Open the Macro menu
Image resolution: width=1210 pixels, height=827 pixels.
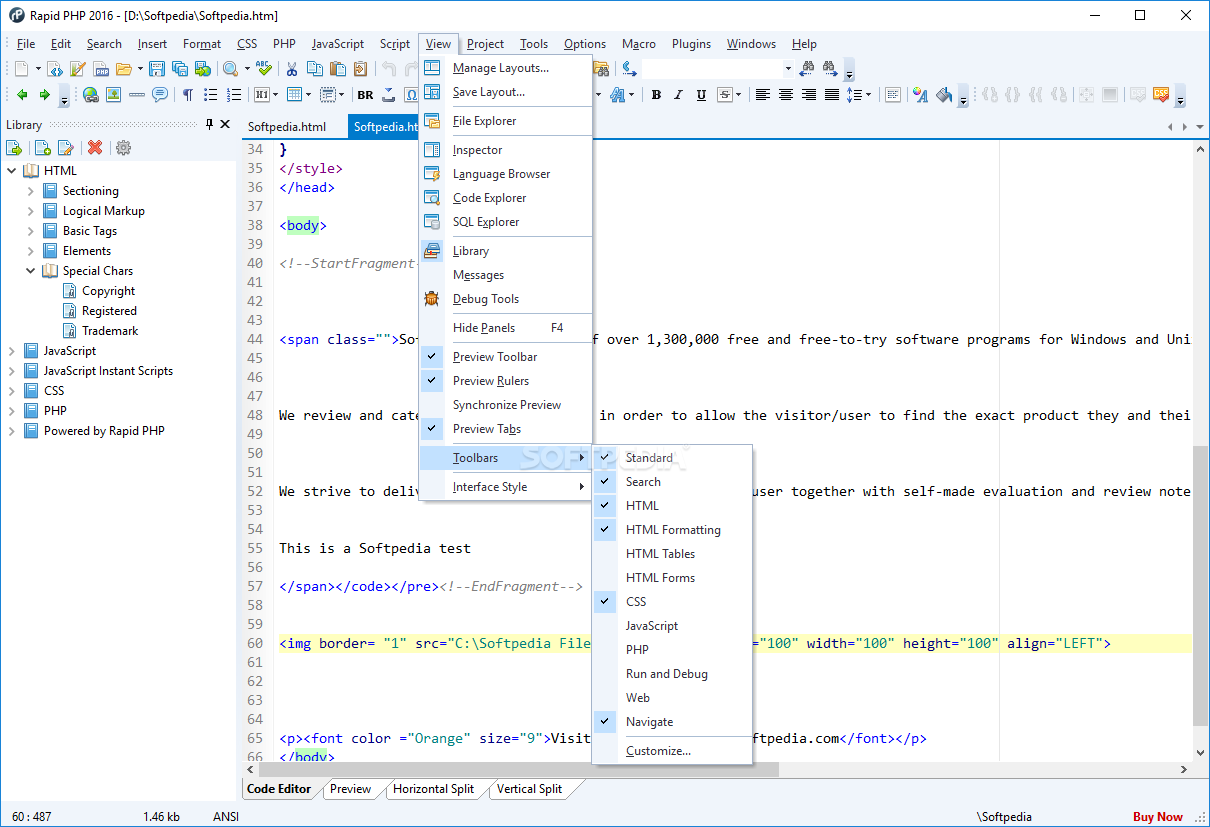[639, 44]
